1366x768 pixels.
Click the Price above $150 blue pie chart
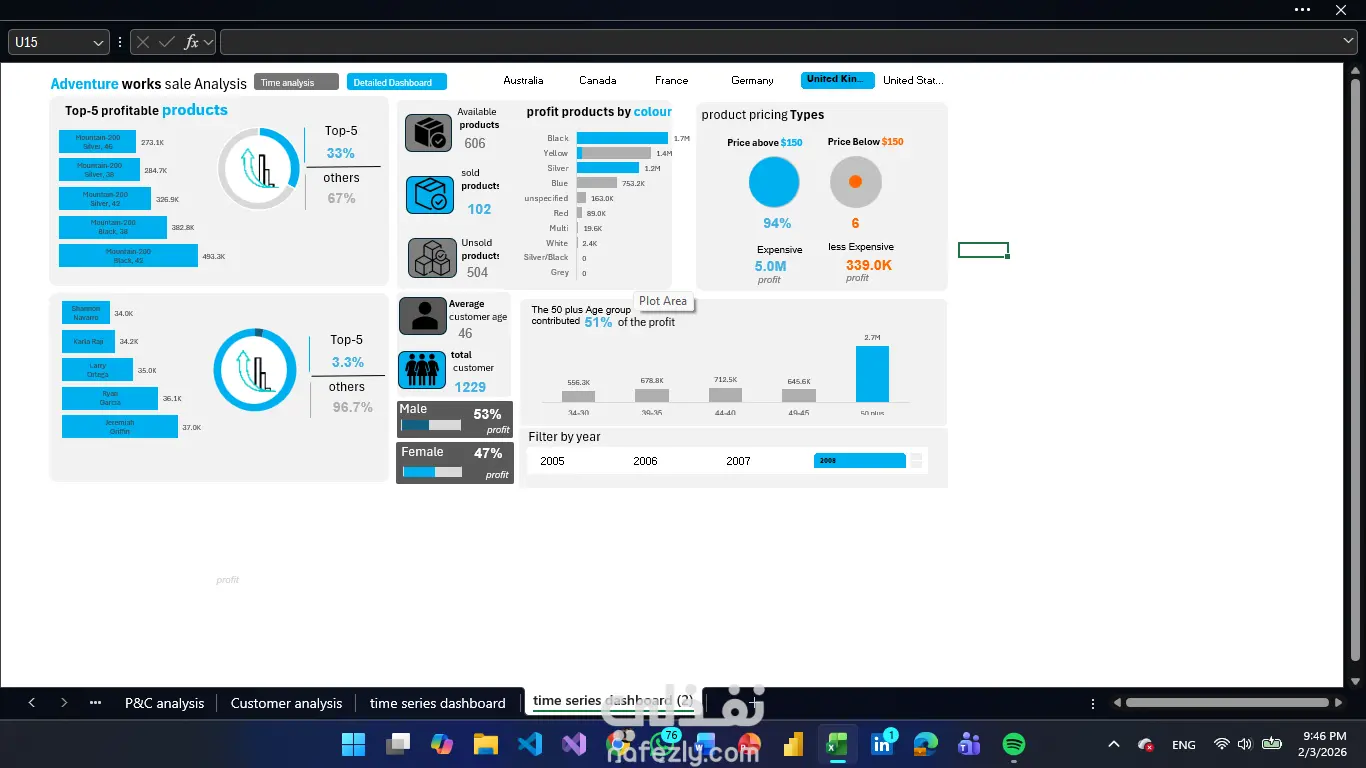pyautogui.click(x=774, y=183)
